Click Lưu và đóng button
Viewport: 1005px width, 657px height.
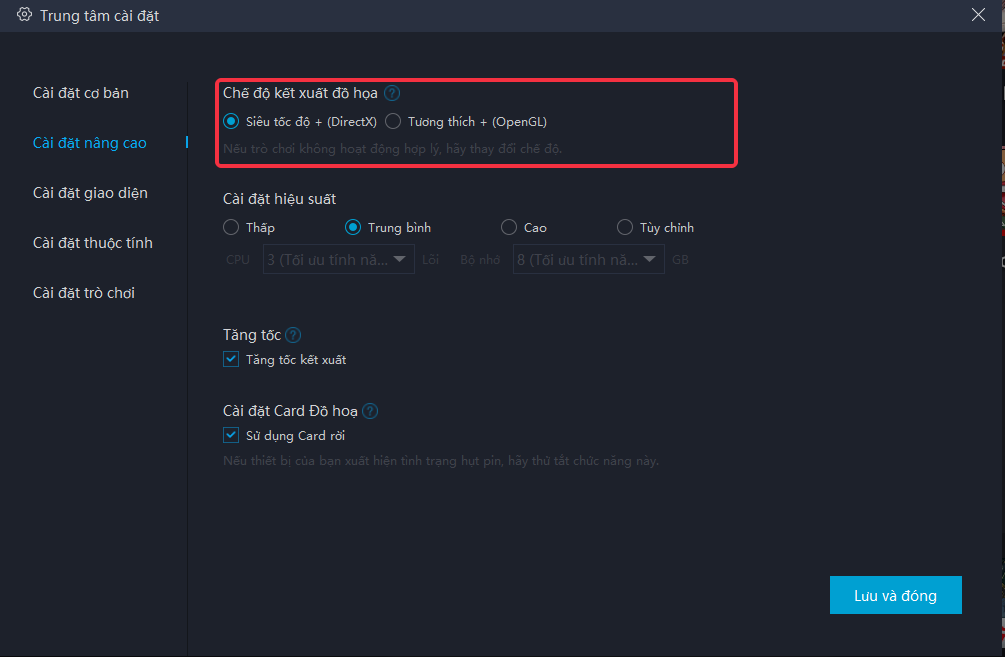click(895, 595)
